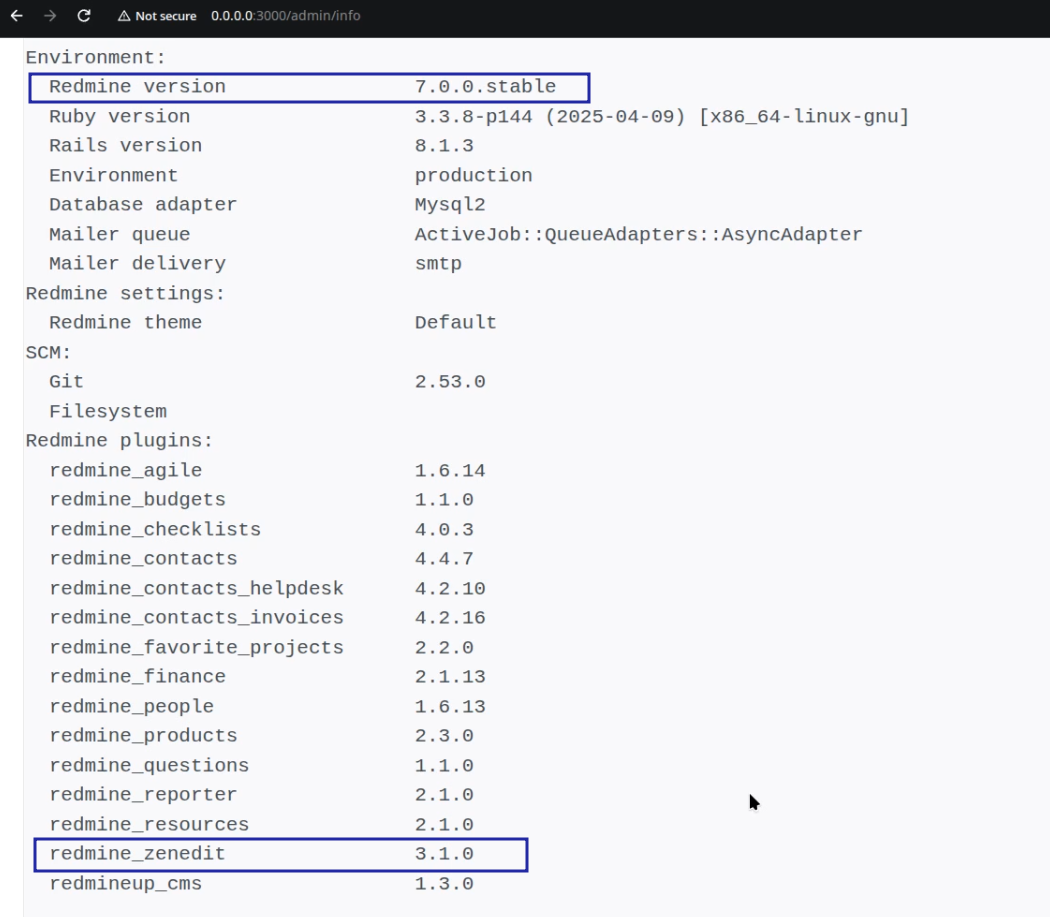Go back using the browser back arrow
Screen dimensions: 1050x917
17,15
